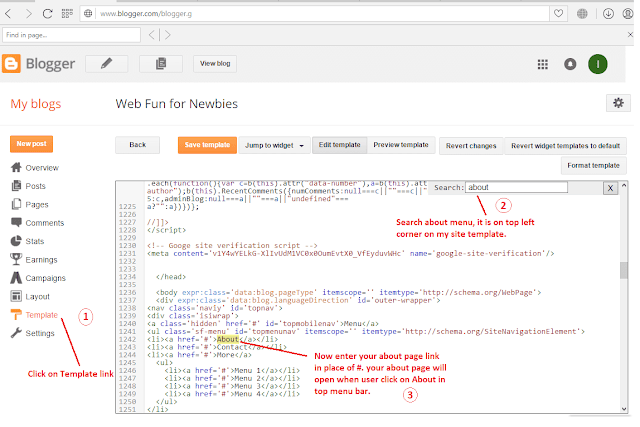
Task: Click Menu 1 text in code
Action: [247, 371]
